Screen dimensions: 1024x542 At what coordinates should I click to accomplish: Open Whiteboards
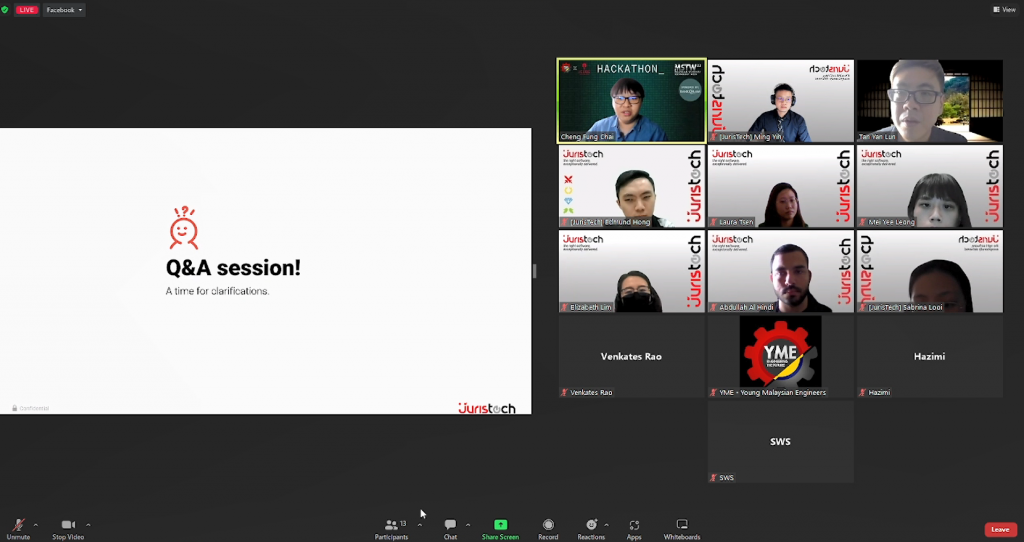[682, 528]
